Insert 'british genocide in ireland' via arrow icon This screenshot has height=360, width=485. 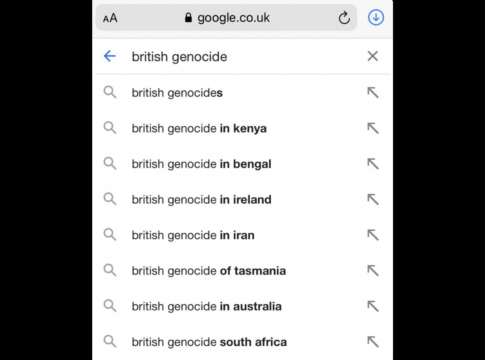click(x=373, y=199)
